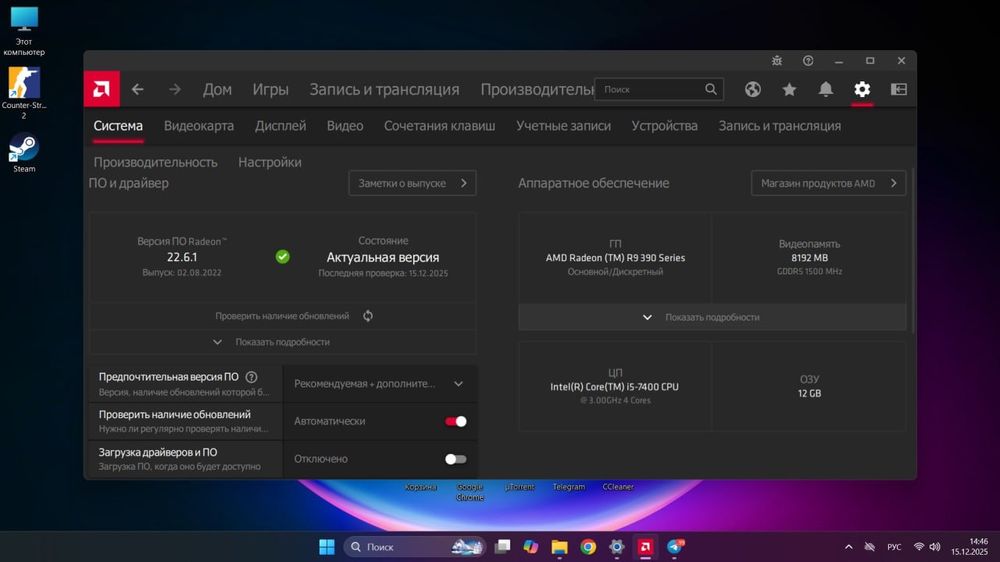Image resolution: width=1000 pixels, height=562 pixels.
Task: Switch to the Устройства tab
Action: [665, 126]
